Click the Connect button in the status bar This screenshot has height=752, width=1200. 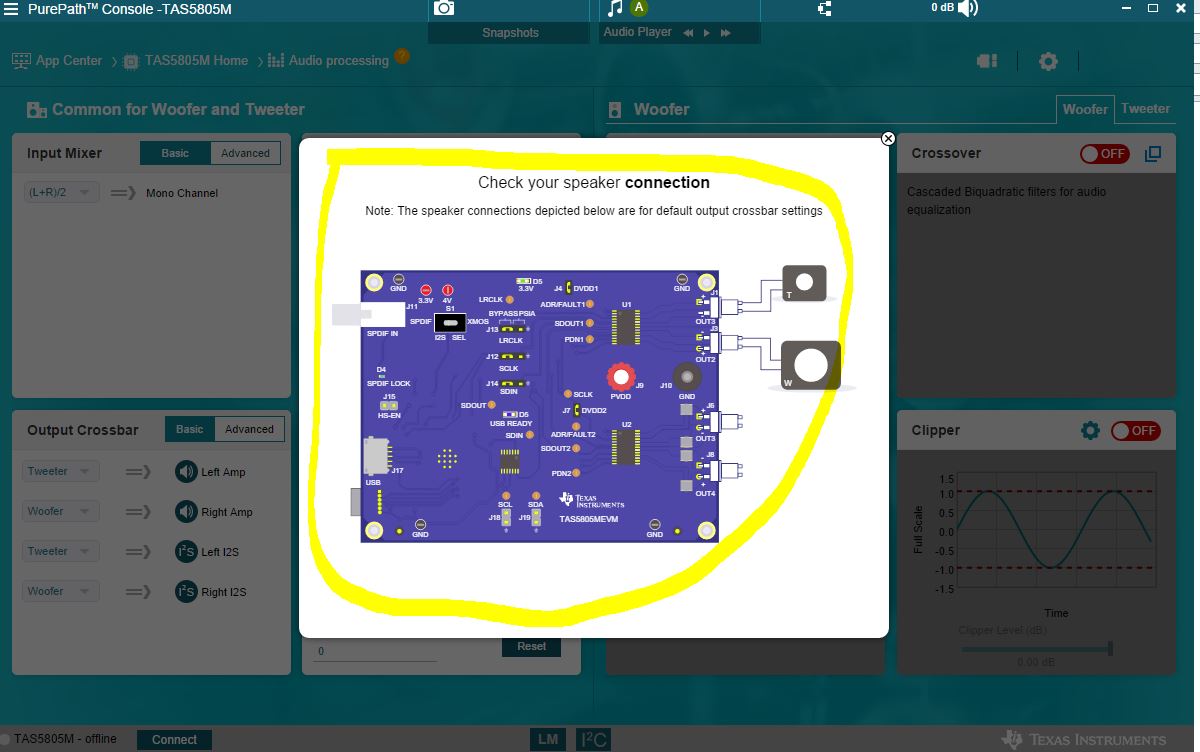[175, 740]
